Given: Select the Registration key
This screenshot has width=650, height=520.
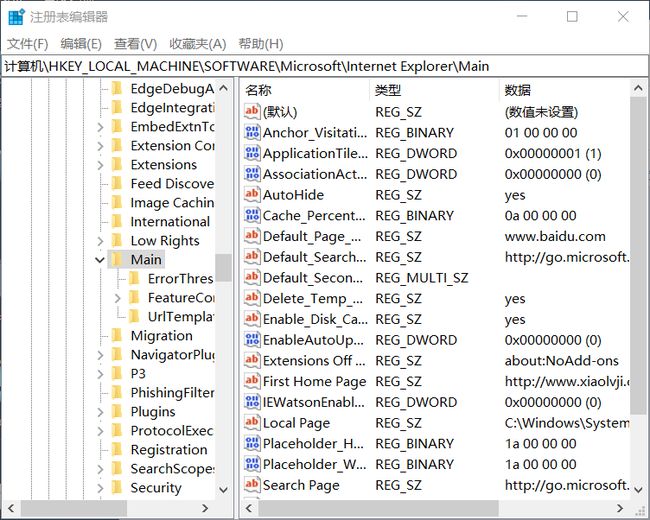Looking at the screenshot, I should coord(169,450).
